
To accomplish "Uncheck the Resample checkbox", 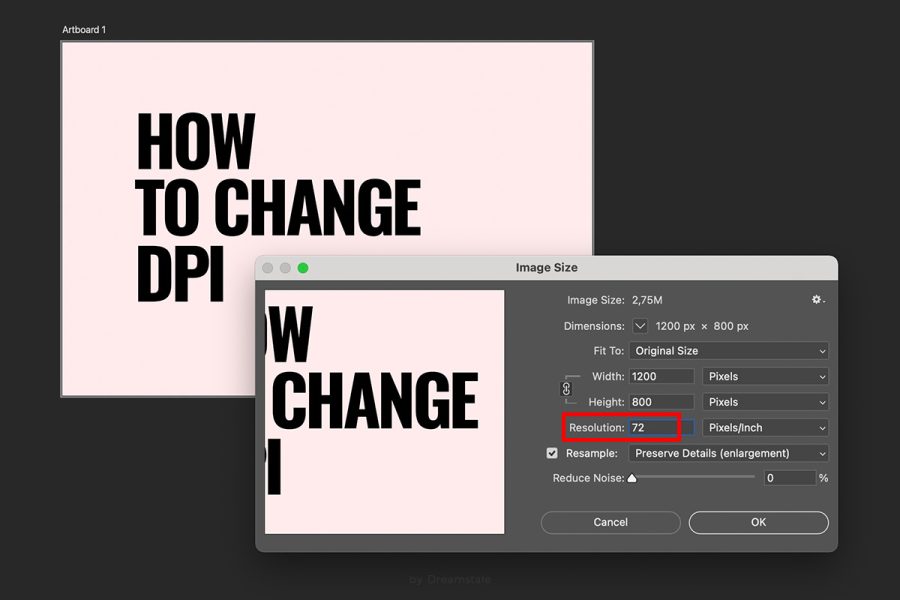I will 552,452.
